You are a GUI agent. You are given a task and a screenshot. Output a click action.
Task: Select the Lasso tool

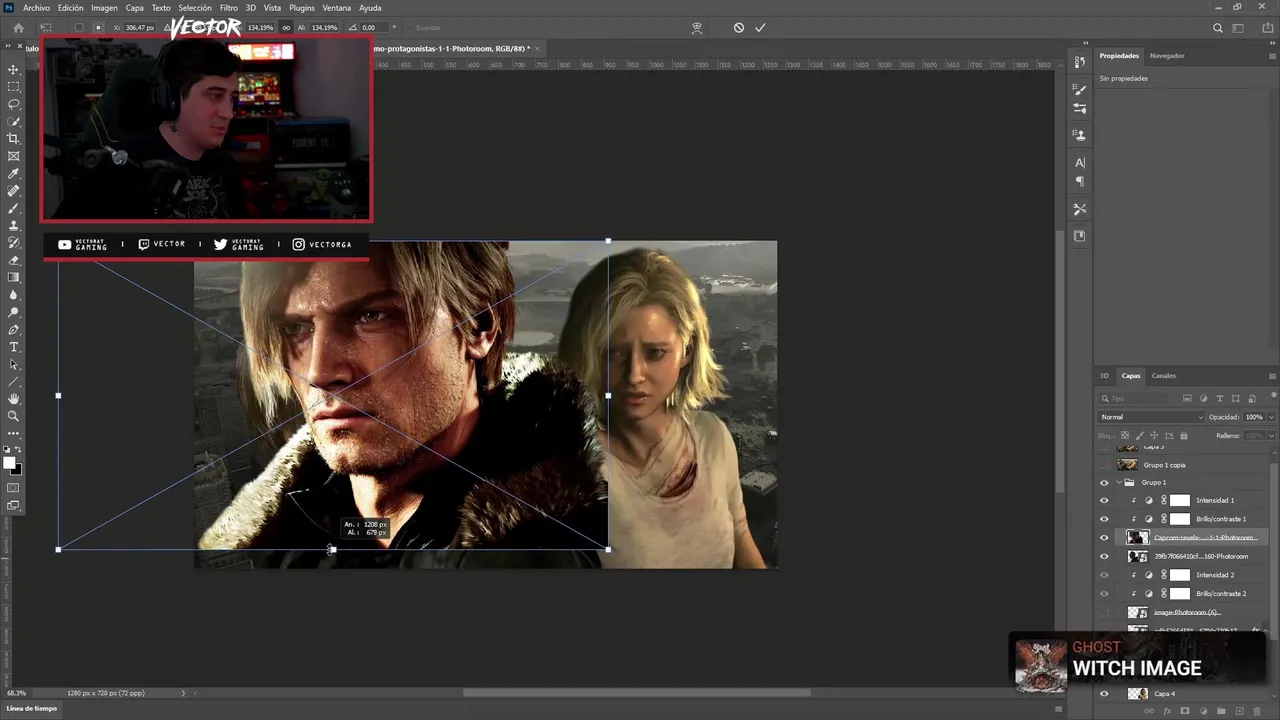pos(14,104)
